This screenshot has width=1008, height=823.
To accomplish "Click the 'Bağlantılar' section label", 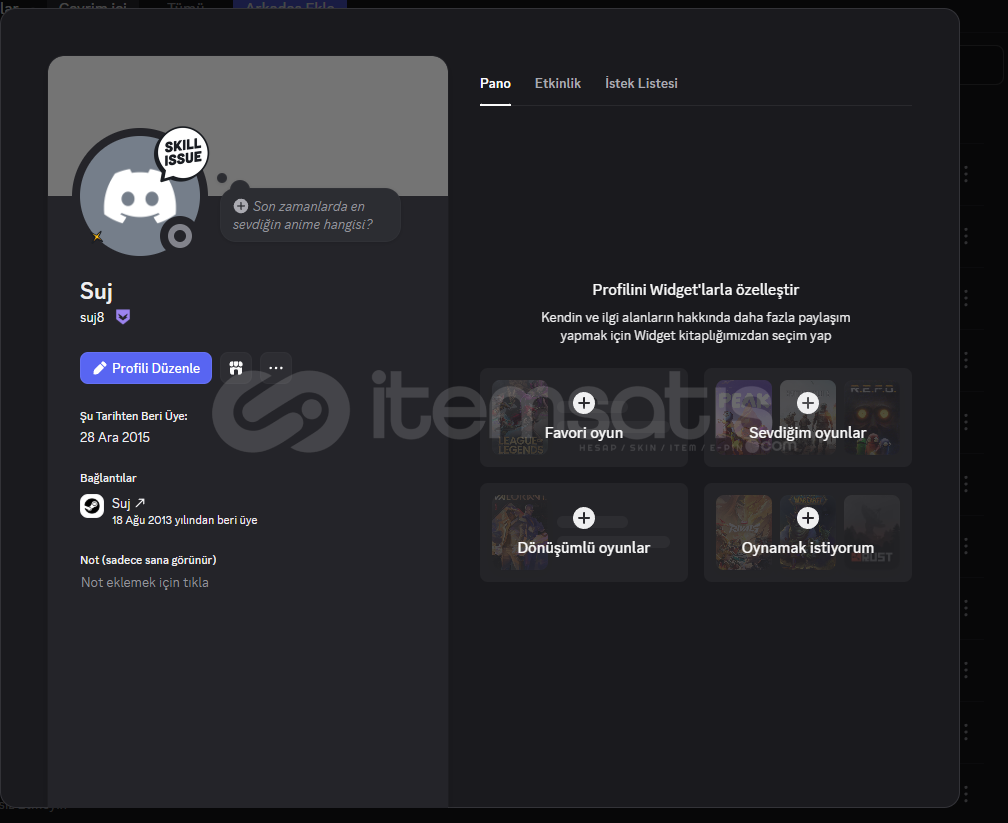I will [108, 478].
